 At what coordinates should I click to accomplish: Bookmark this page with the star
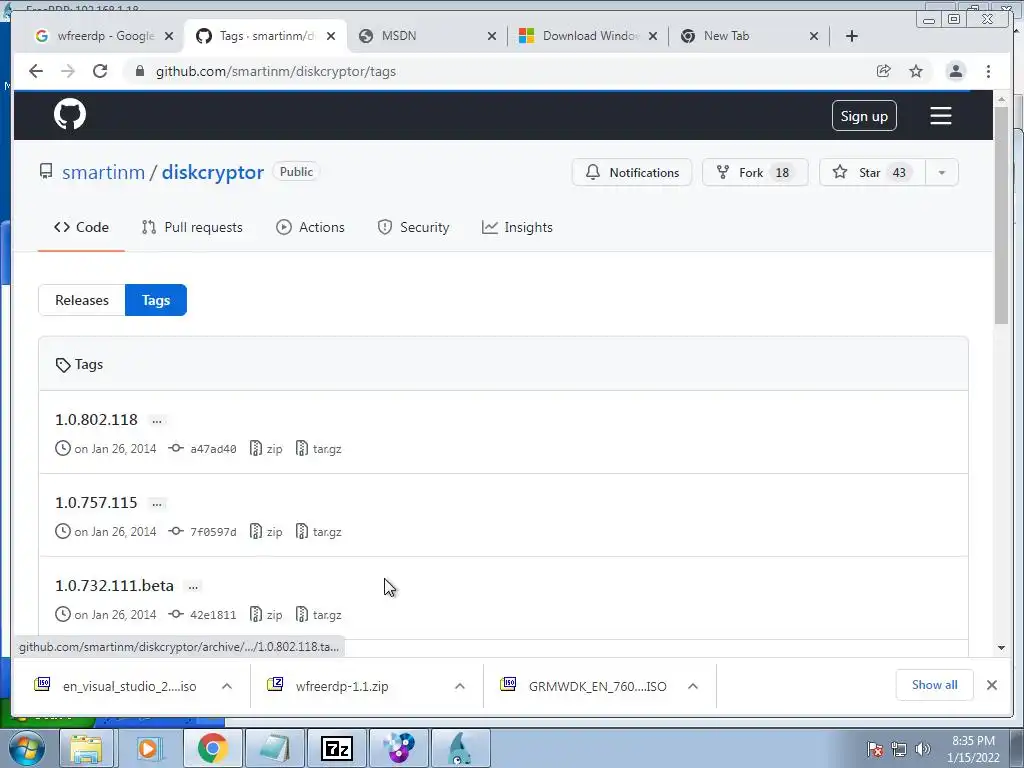click(x=916, y=71)
